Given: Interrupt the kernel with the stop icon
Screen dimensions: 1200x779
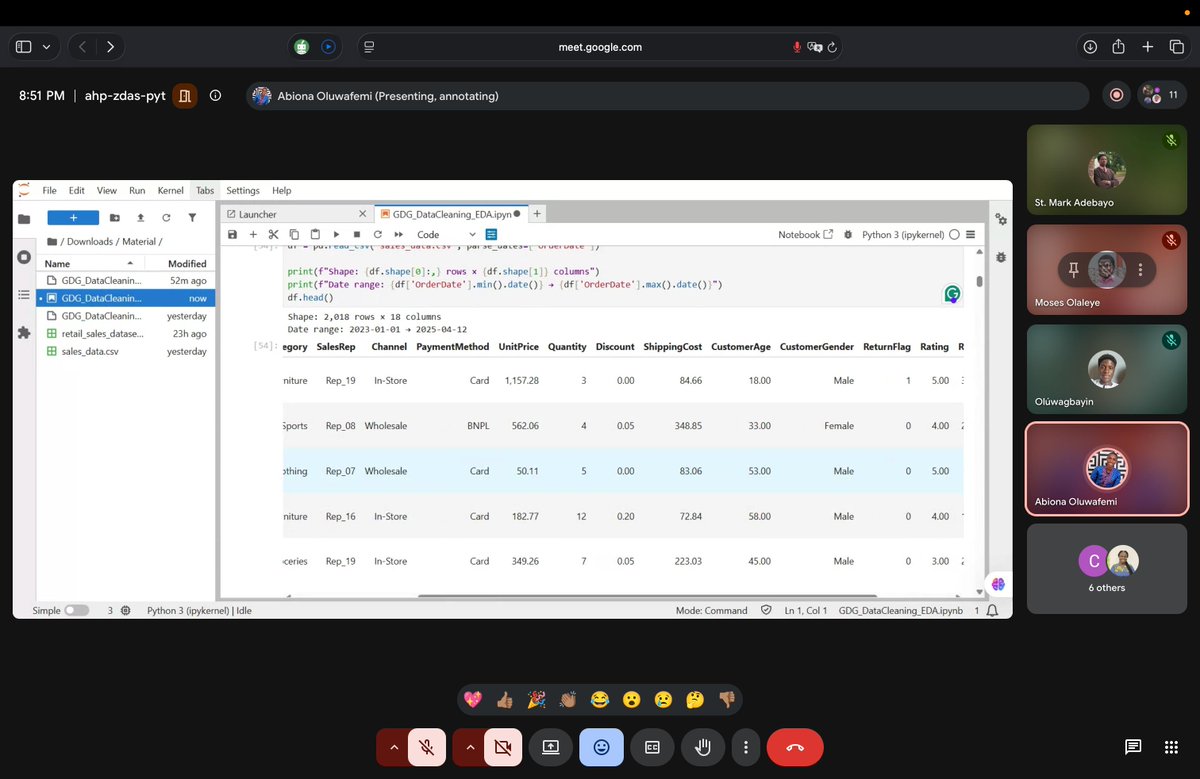Looking at the screenshot, I should [356, 234].
